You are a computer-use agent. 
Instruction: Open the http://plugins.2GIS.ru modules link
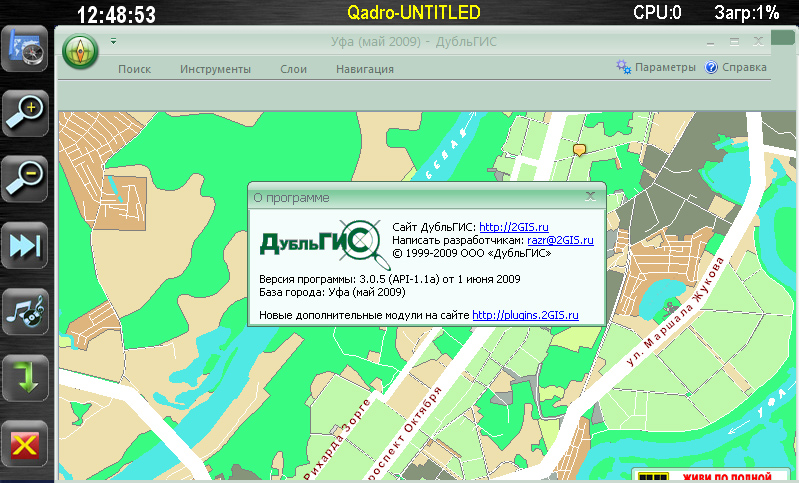pos(526,316)
